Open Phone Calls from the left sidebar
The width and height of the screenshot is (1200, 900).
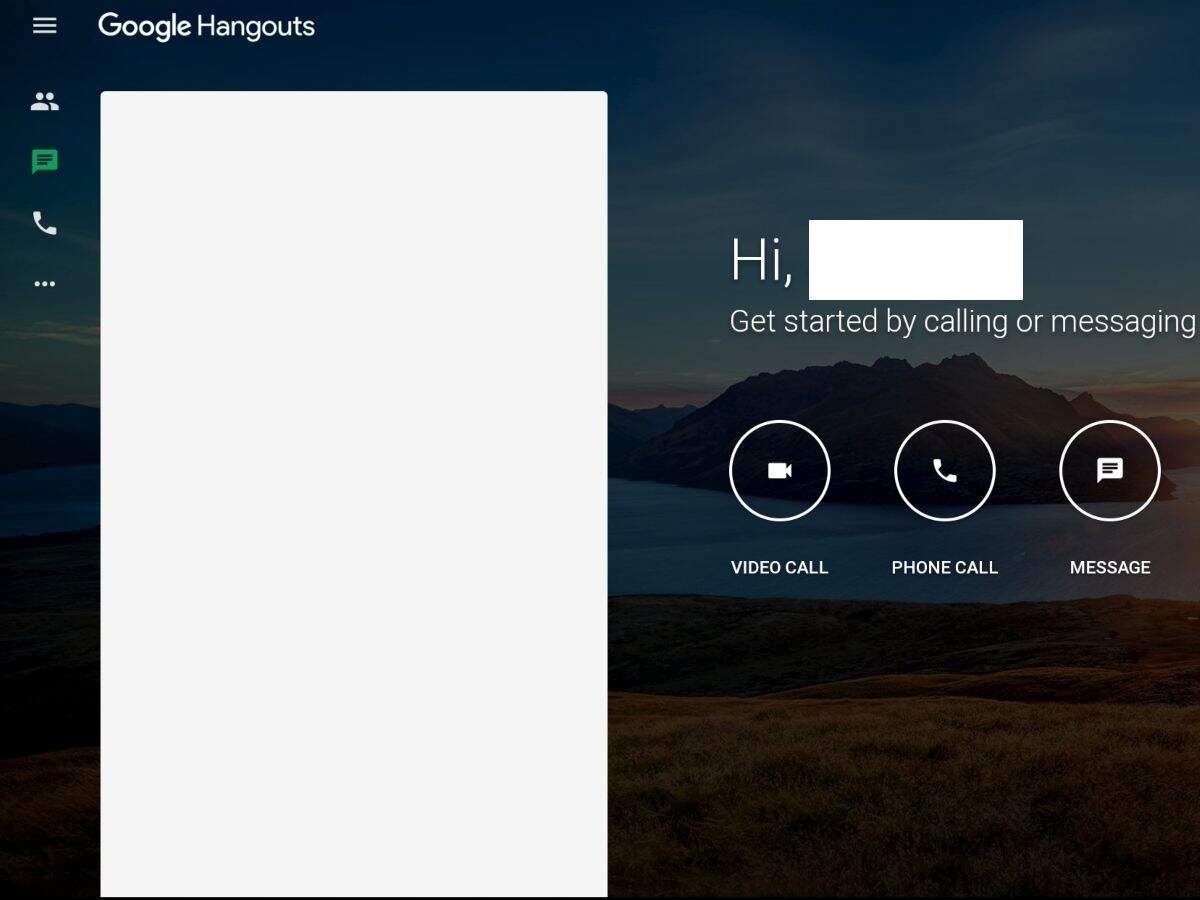[45, 223]
